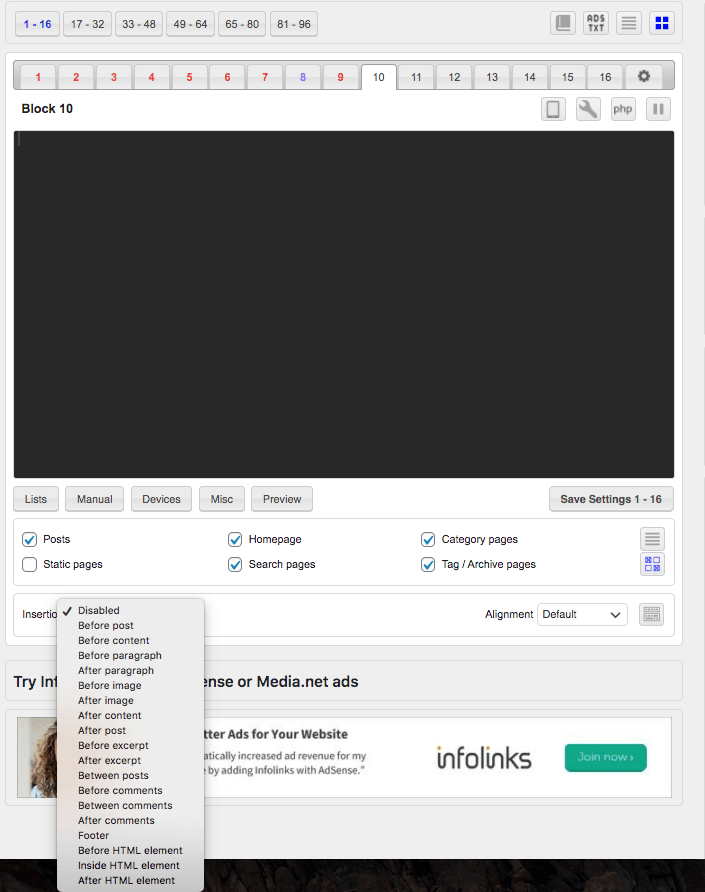The image size is (705, 892).
Task: Open the documentation book icon
Action: [x=563, y=23]
